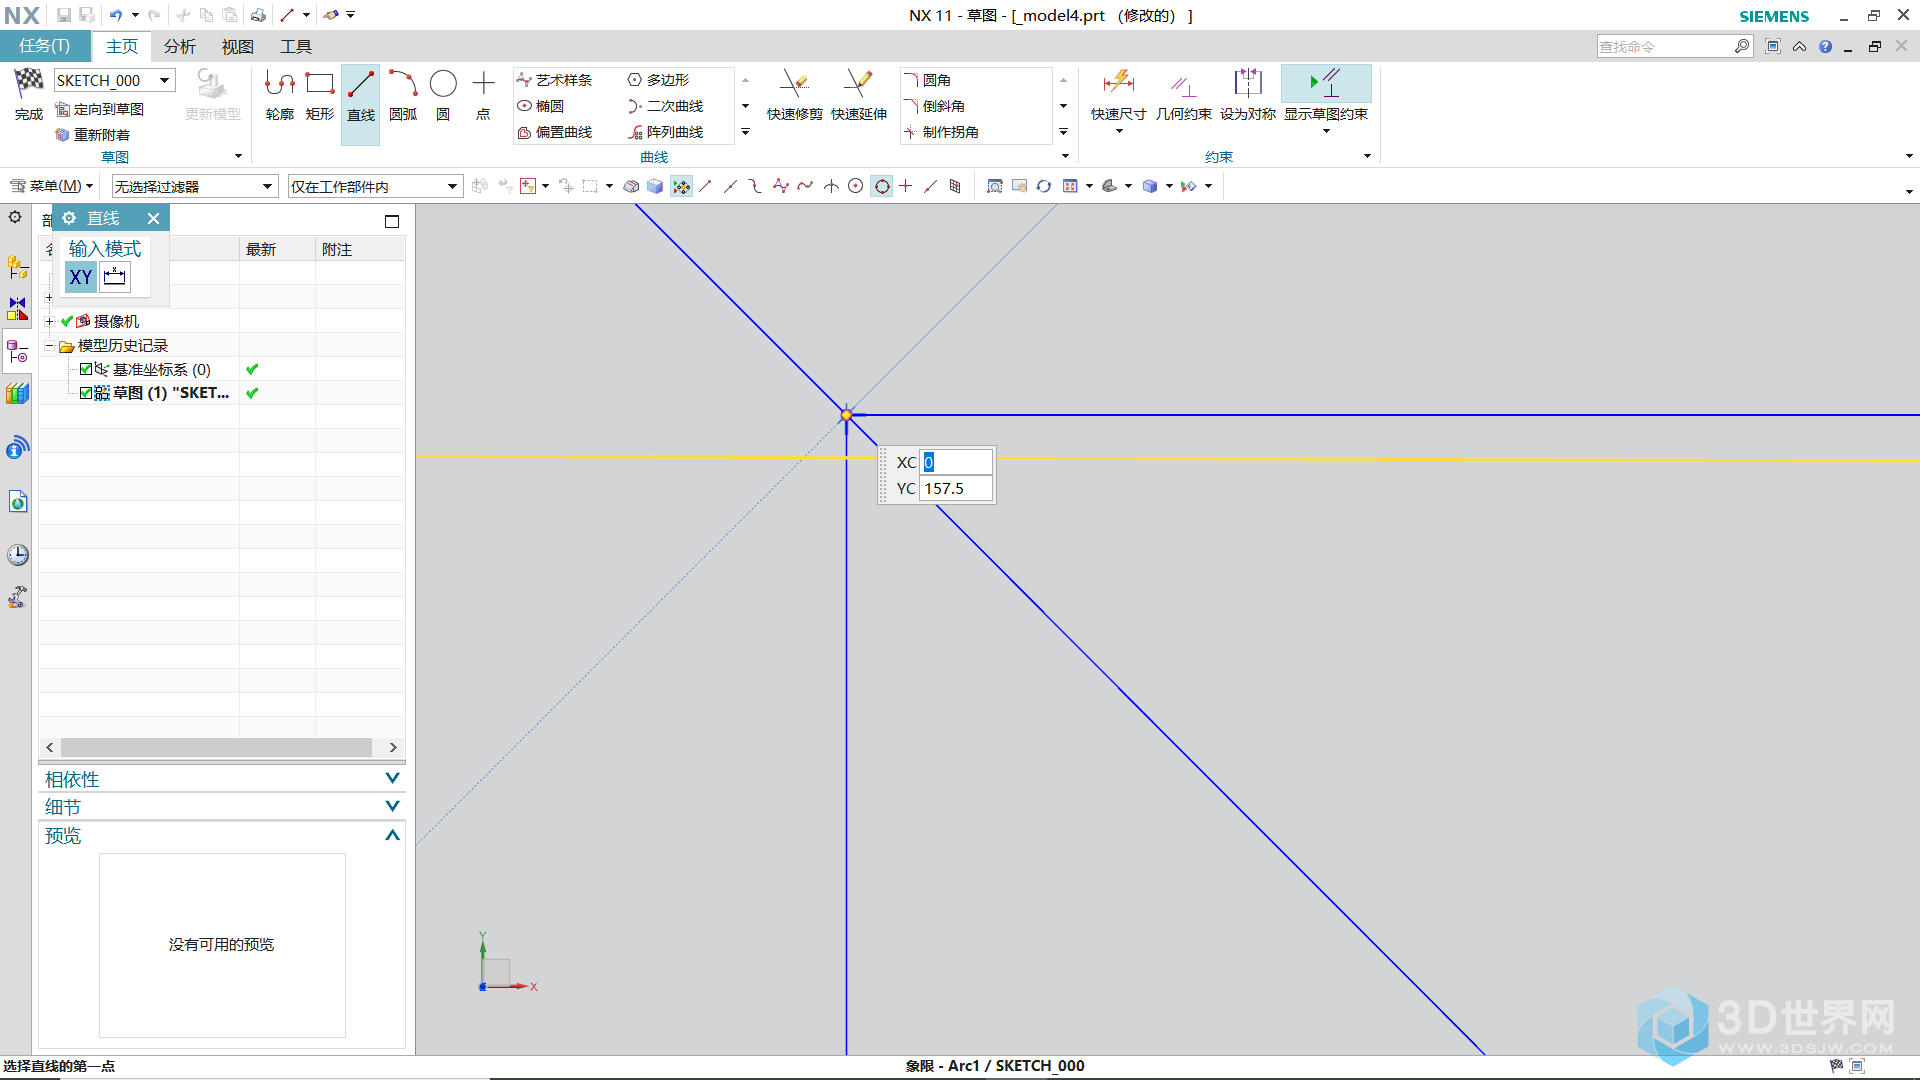Click the navigator horizontal scrollbar thumb
Screen dimensions: 1920x1080
coord(216,747)
